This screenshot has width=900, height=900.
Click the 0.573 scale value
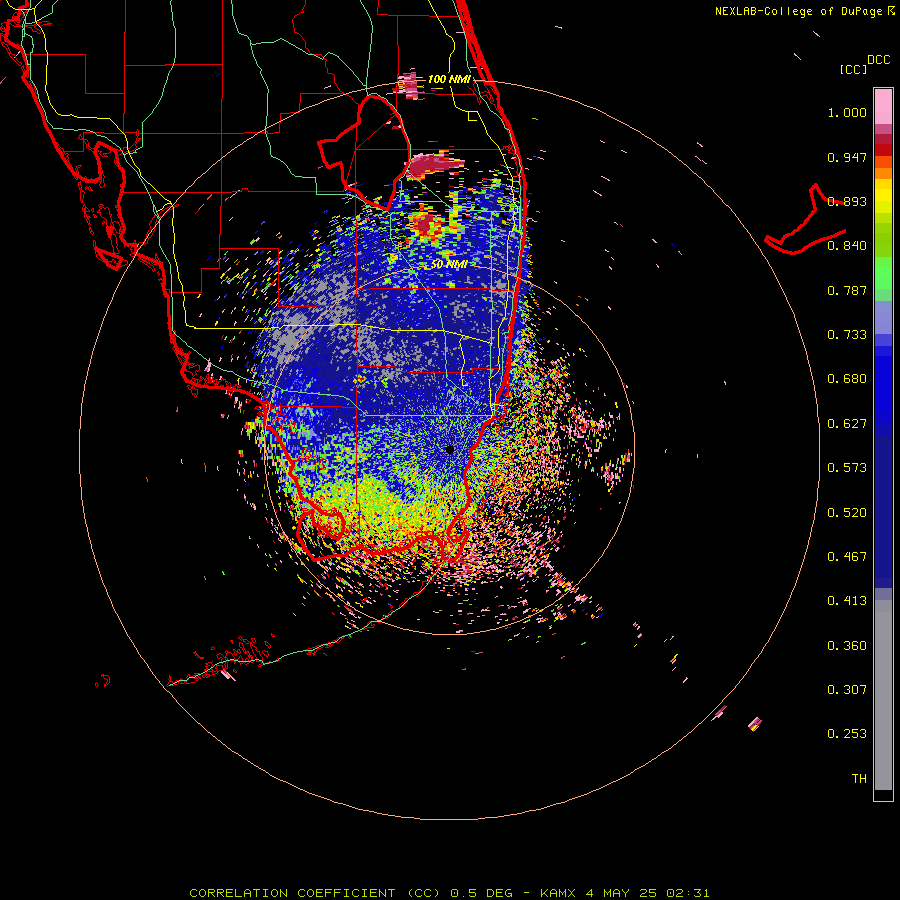(x=847, y=468)
